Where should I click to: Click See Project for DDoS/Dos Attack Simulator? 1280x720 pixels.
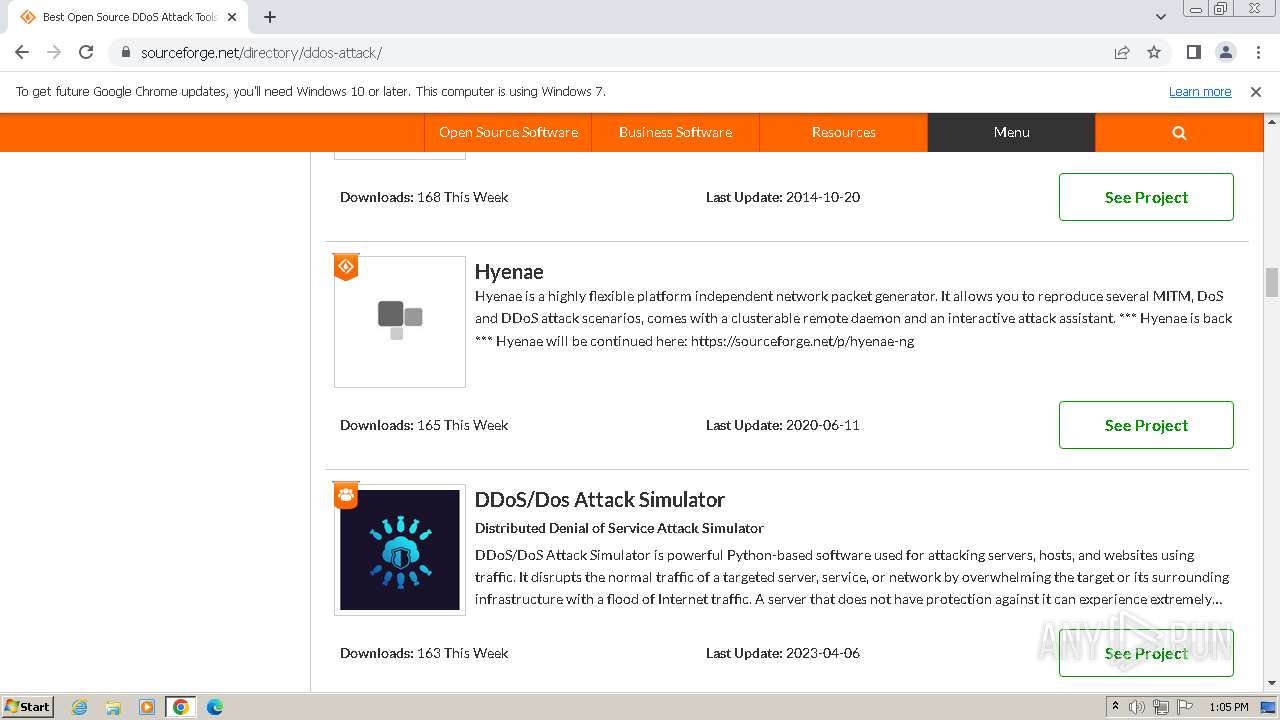coord(1146,653)
